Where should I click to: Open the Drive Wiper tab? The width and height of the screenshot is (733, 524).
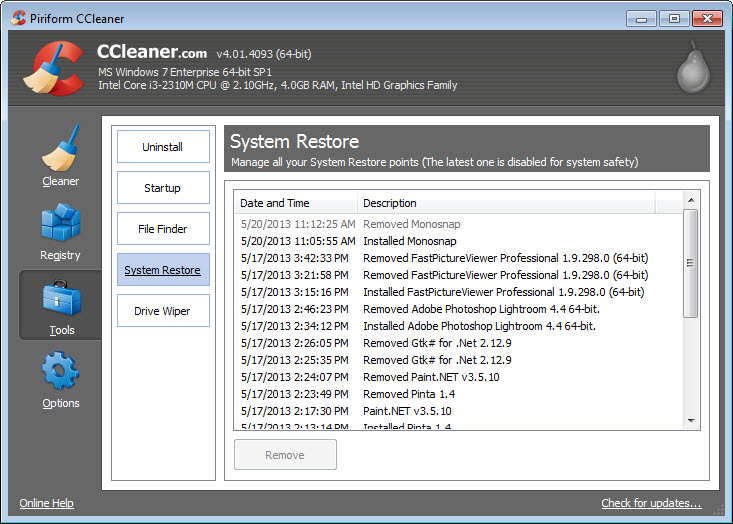[163, 311]
